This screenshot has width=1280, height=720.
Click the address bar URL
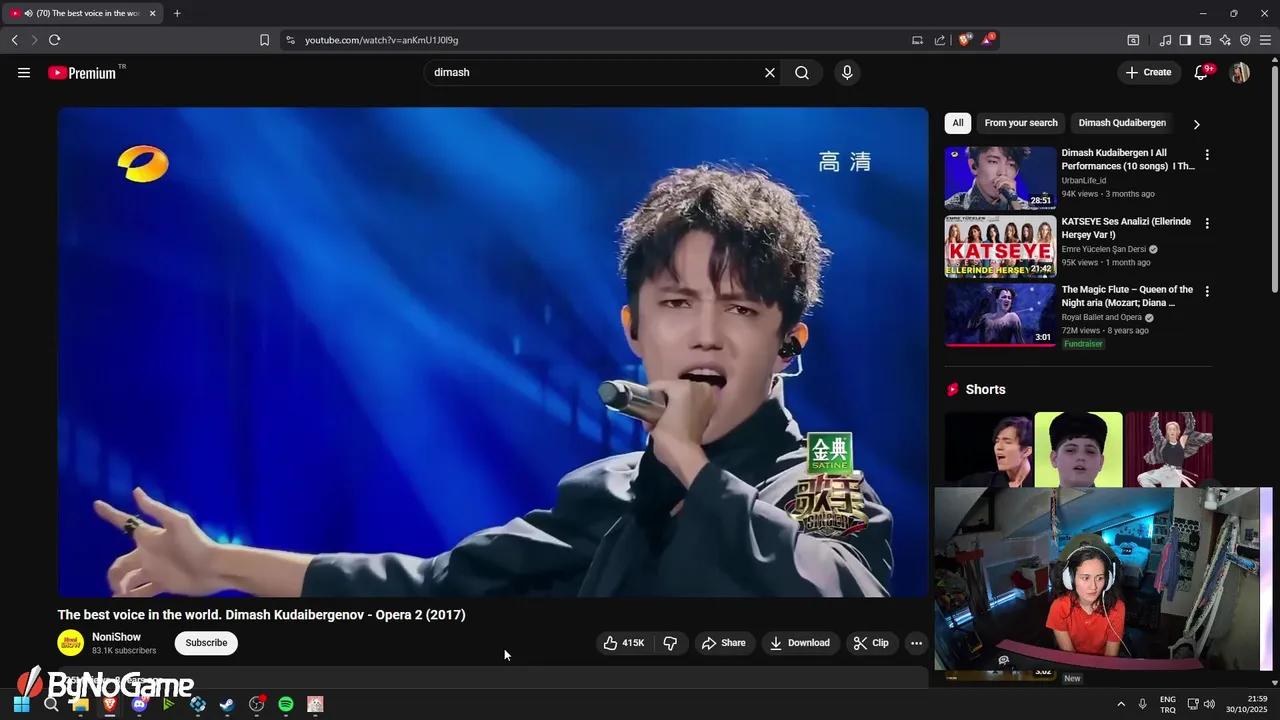(x=381, y=40)
